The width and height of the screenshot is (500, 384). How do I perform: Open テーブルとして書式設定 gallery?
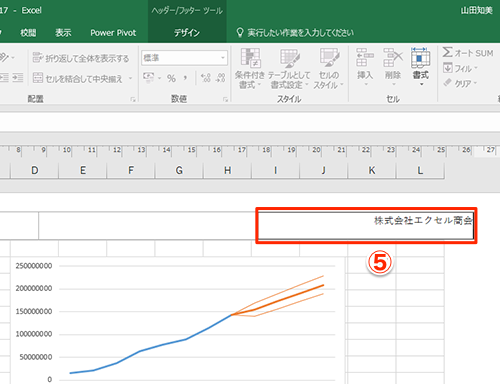point(289,69)
